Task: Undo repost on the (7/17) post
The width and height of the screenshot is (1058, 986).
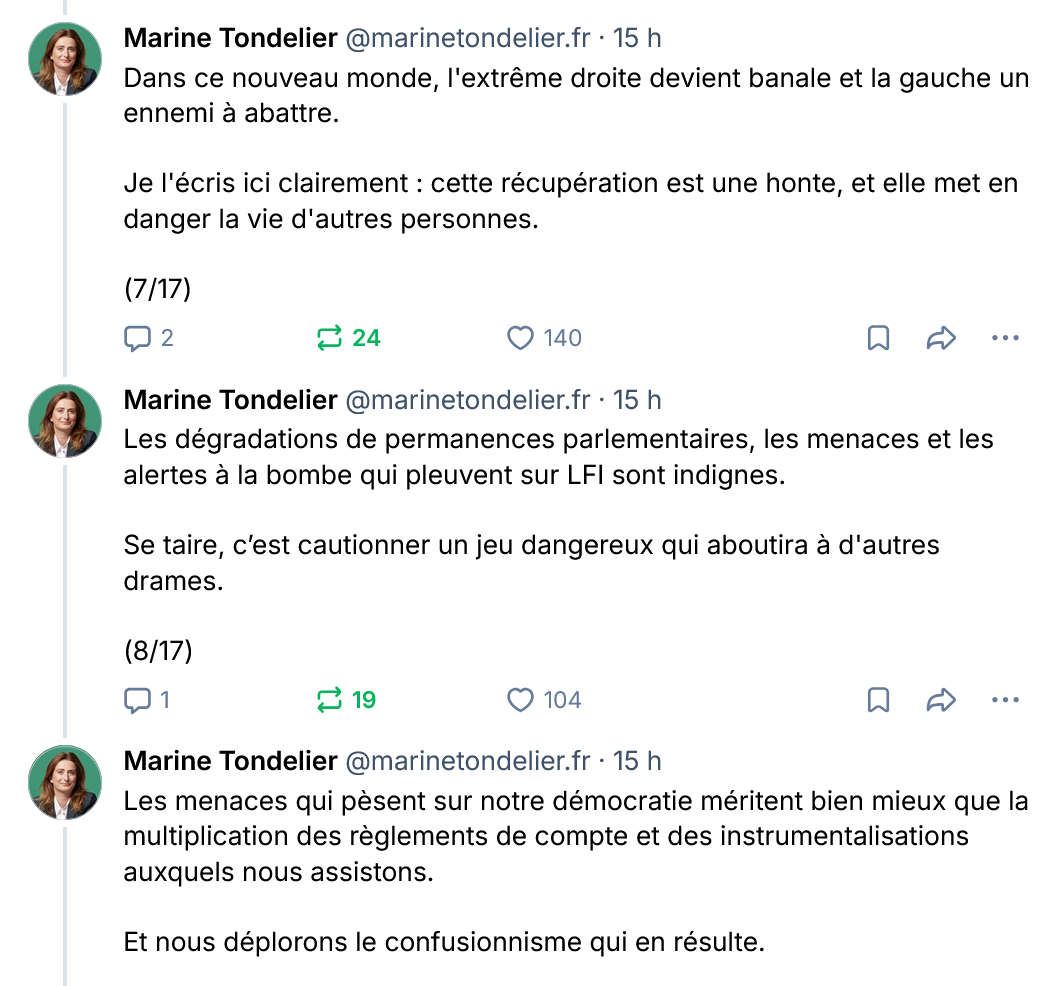Action: click(330, 338)
